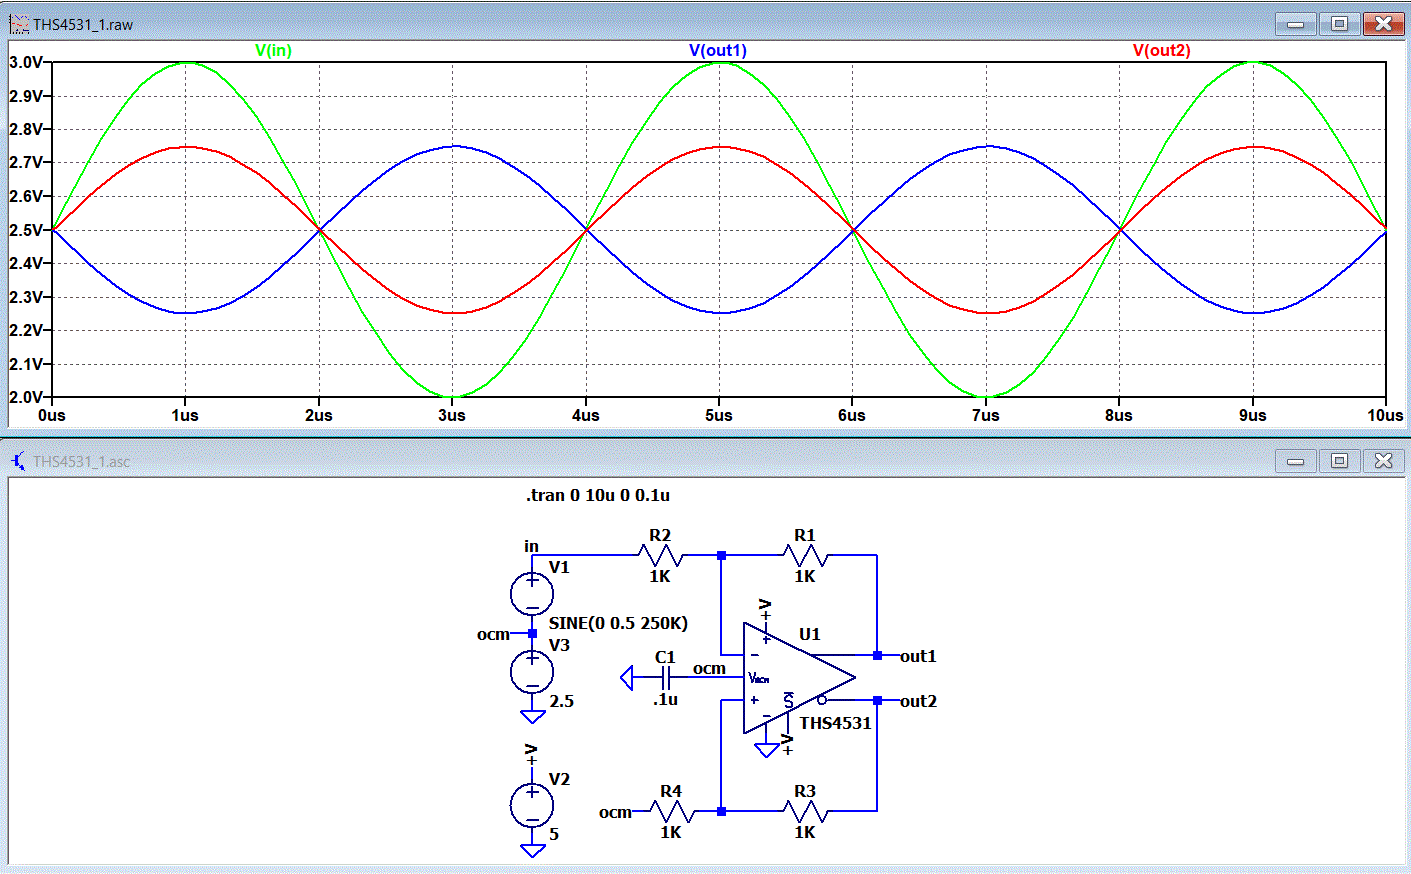This screenshot has width=1411, height=874.
Task: Click the schematic window title bar icon
Action: 19,461
